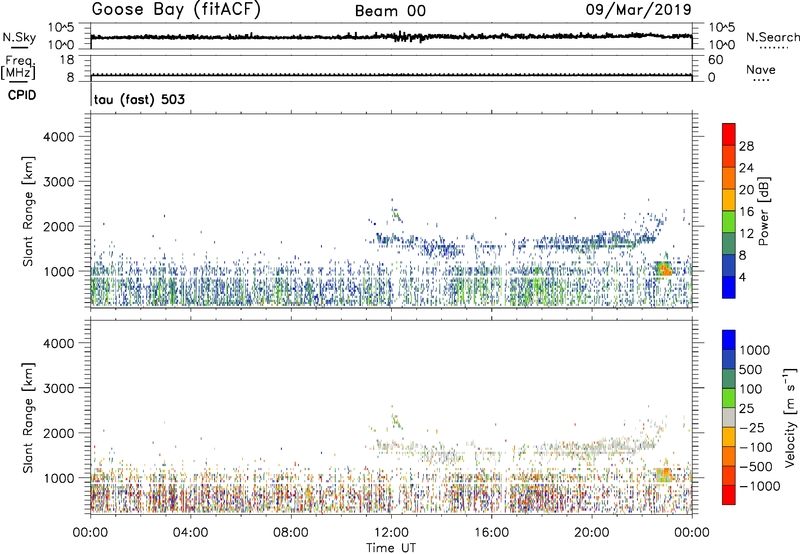Click the "08:00" time tick label
The image size is (800, 554).
[290, 533]
